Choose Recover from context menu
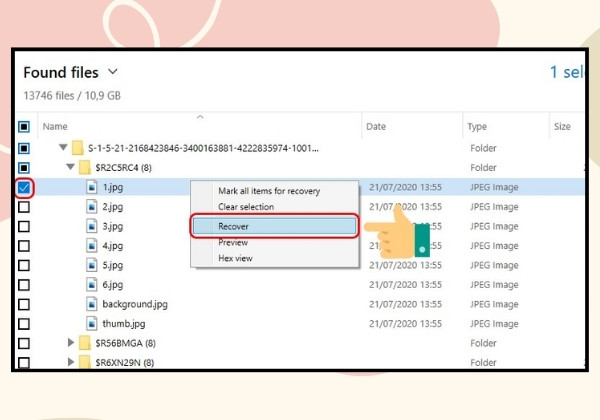 point(275,226)
